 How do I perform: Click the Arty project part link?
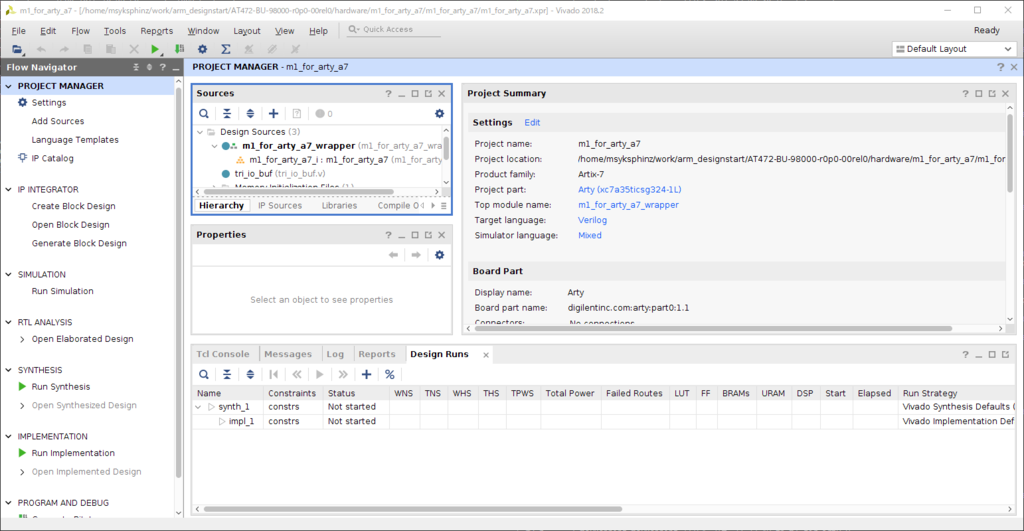[630, 189]
